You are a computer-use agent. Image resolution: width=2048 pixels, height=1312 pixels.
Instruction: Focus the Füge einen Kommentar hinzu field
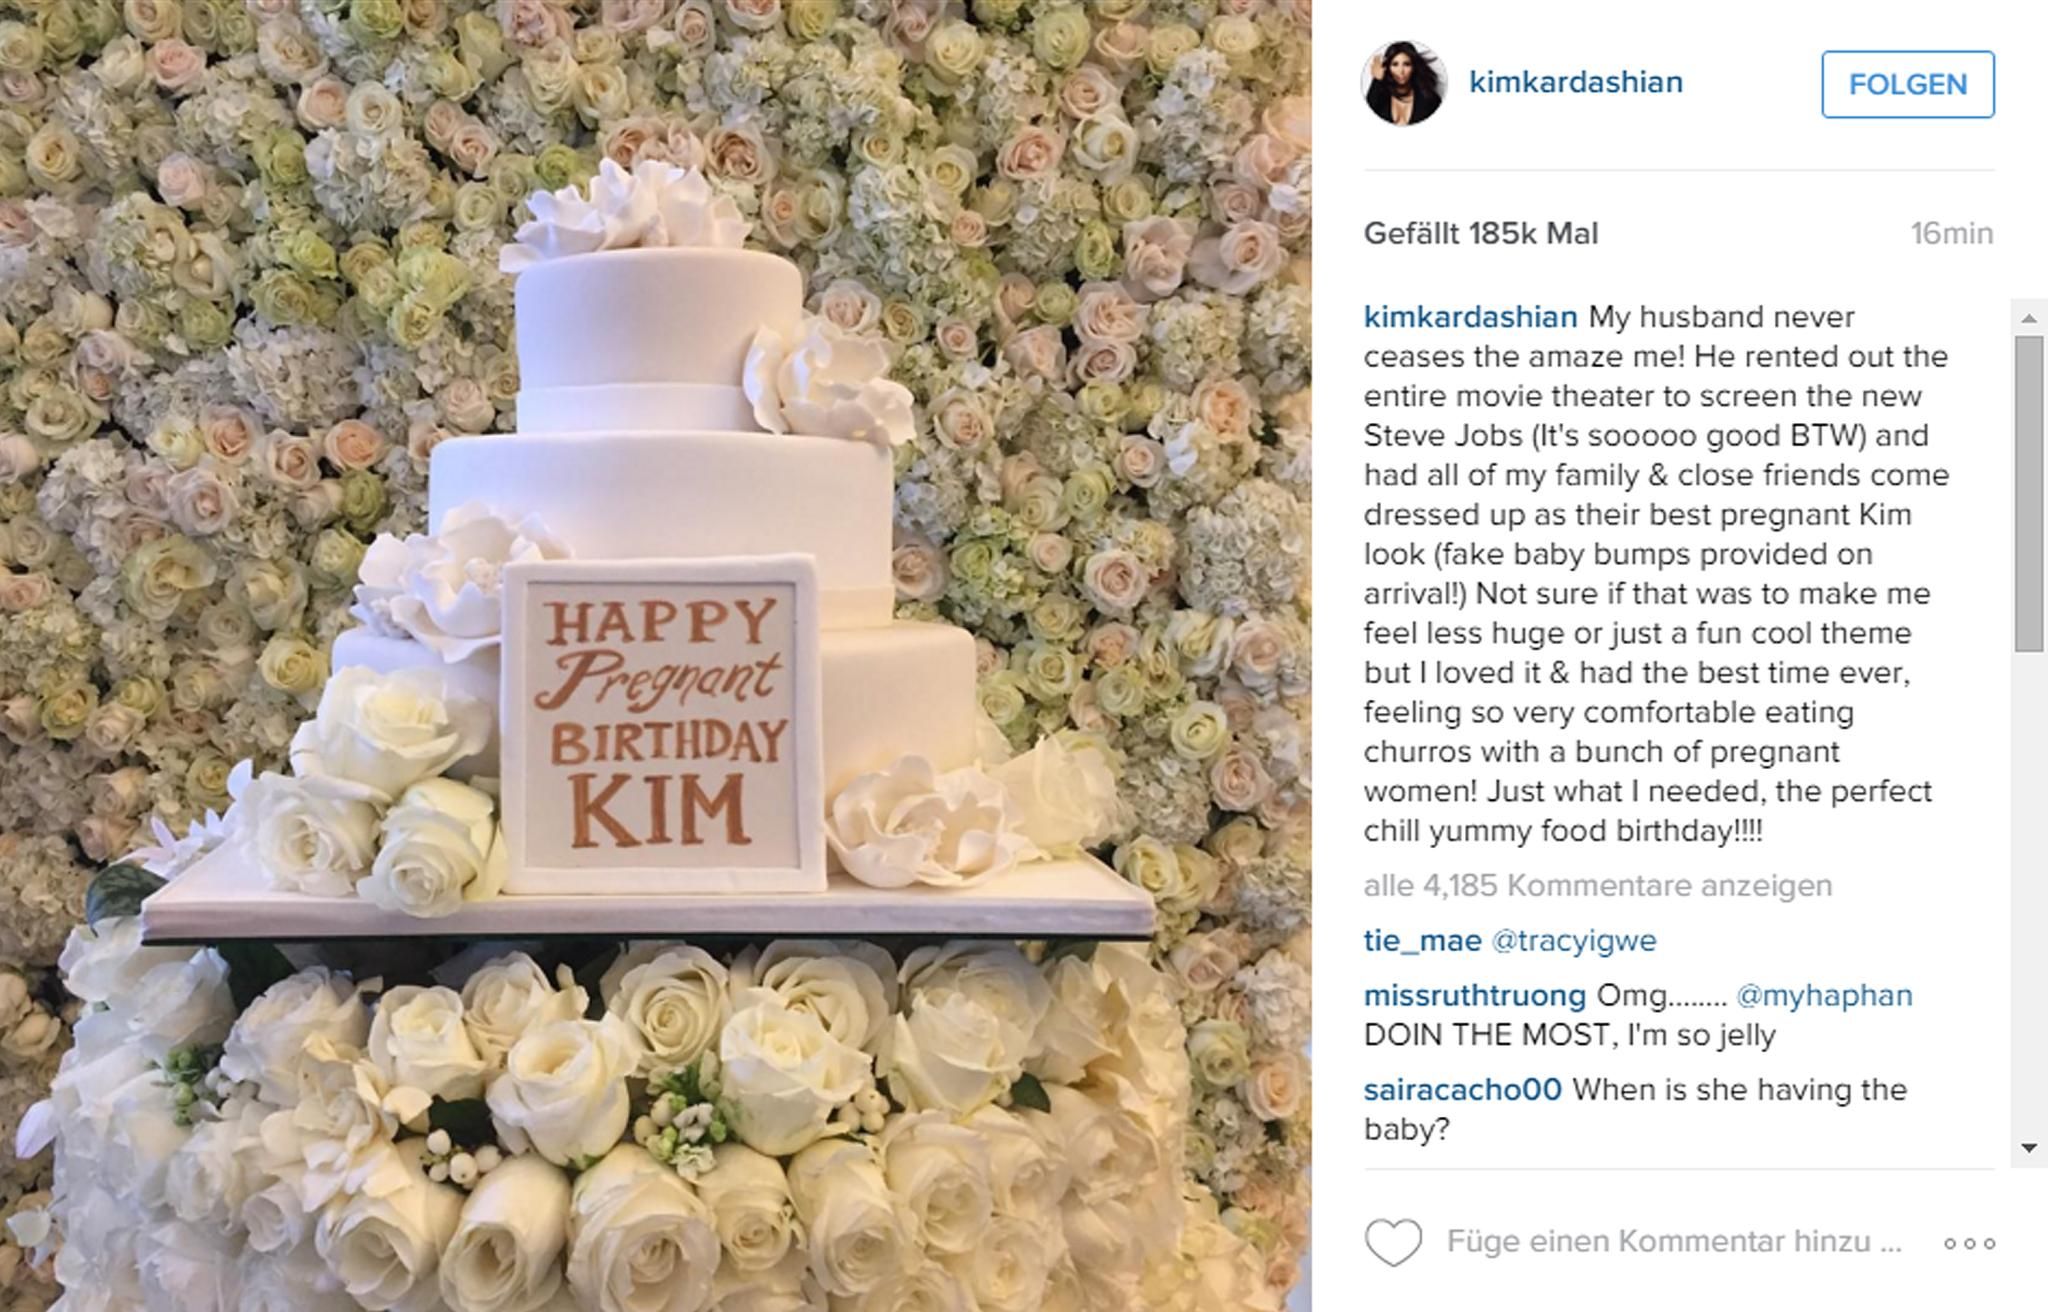pyautogui.click(x=1674, y=1242)
